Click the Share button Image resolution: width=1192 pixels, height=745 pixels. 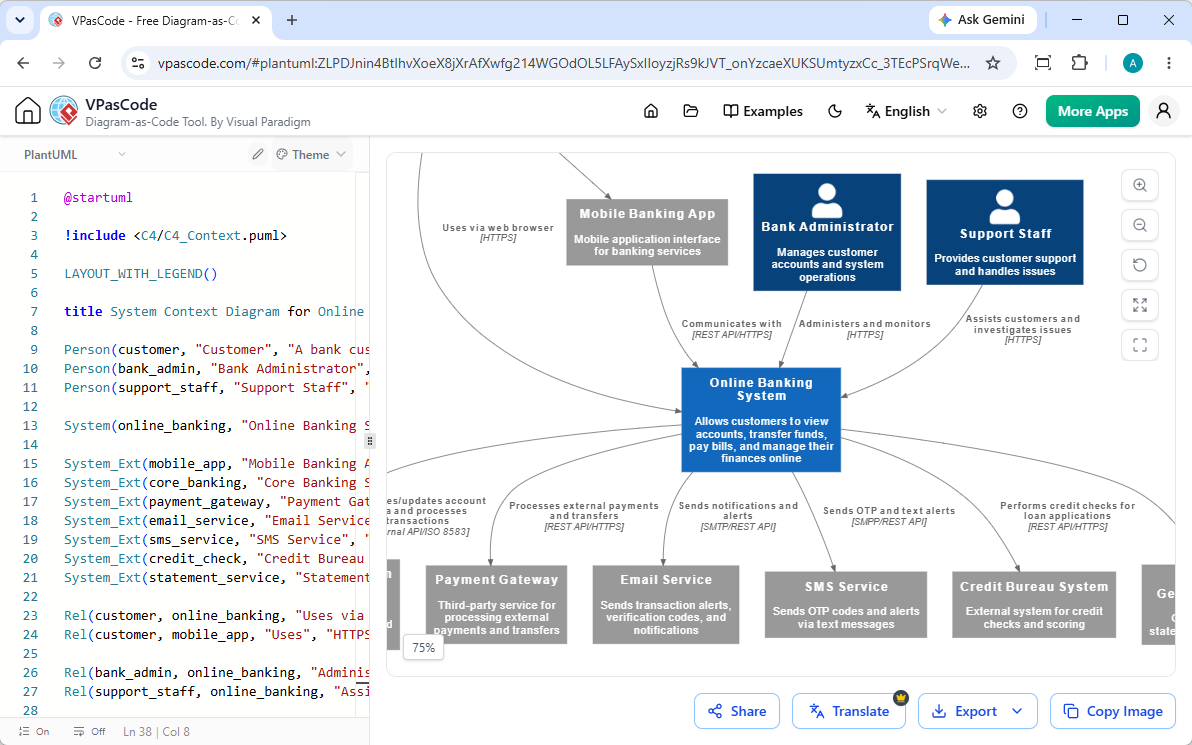[x=737, y=711]
